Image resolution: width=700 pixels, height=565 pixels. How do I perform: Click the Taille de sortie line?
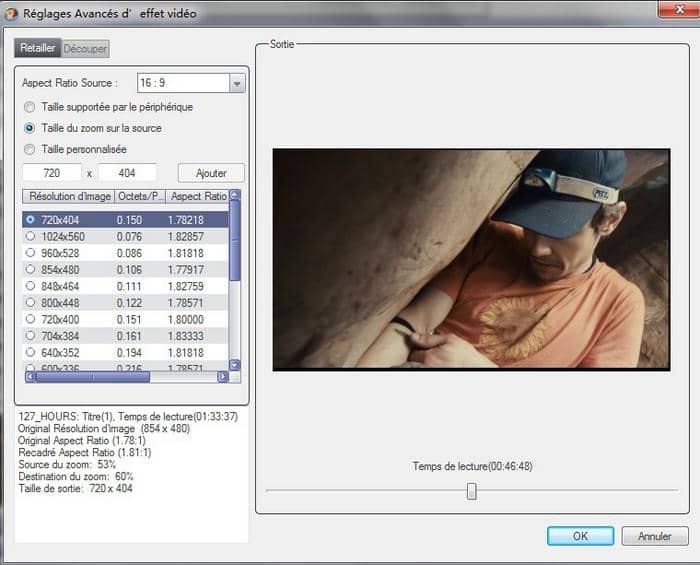click(x=75, y=489)
